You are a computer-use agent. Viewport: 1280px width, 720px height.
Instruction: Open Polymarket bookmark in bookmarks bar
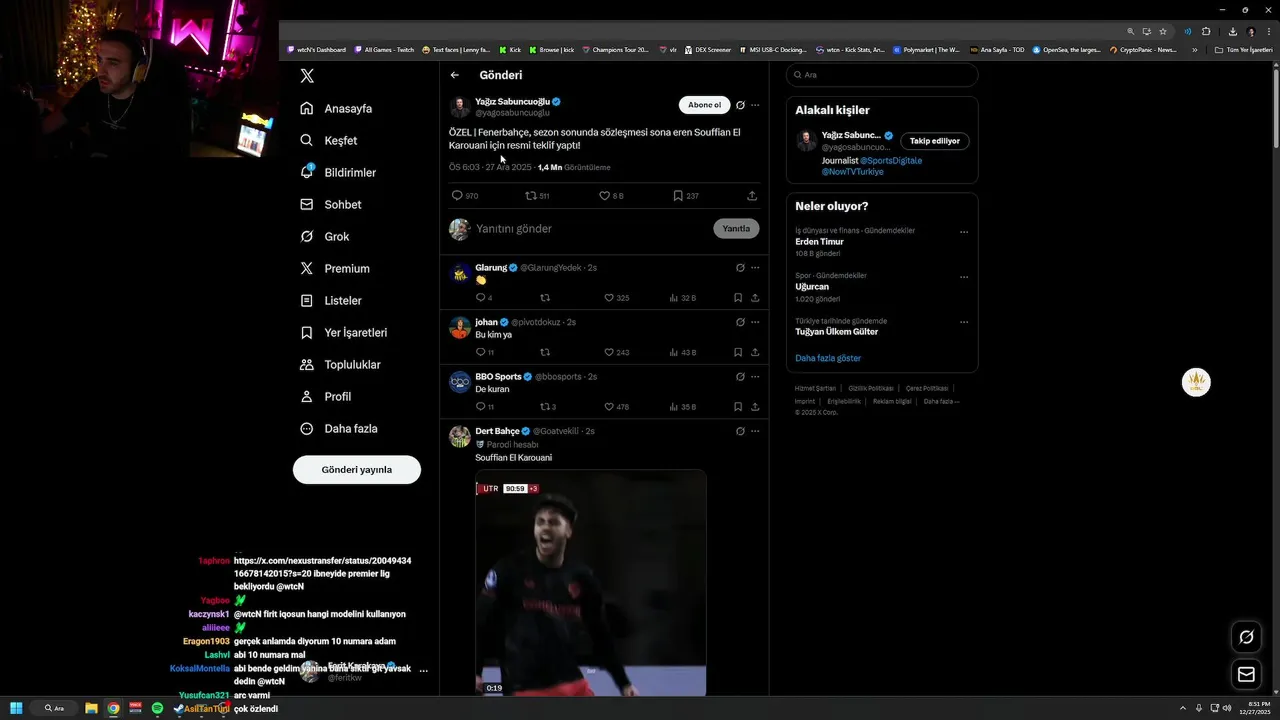click(x=926, y=49)
